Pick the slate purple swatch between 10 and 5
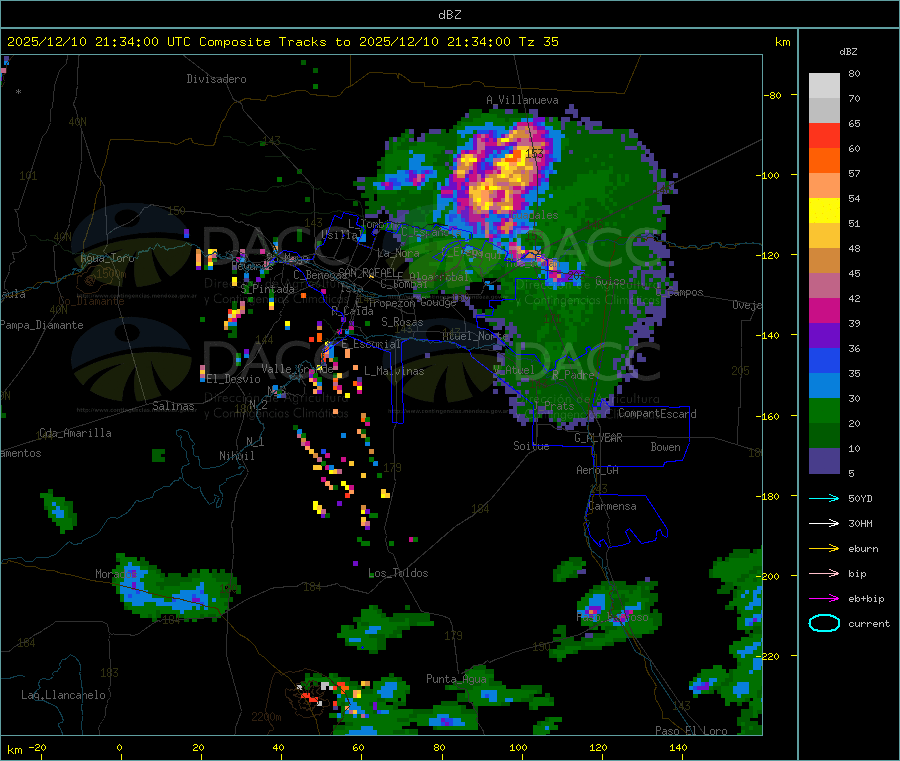 (x=824, y=461)
